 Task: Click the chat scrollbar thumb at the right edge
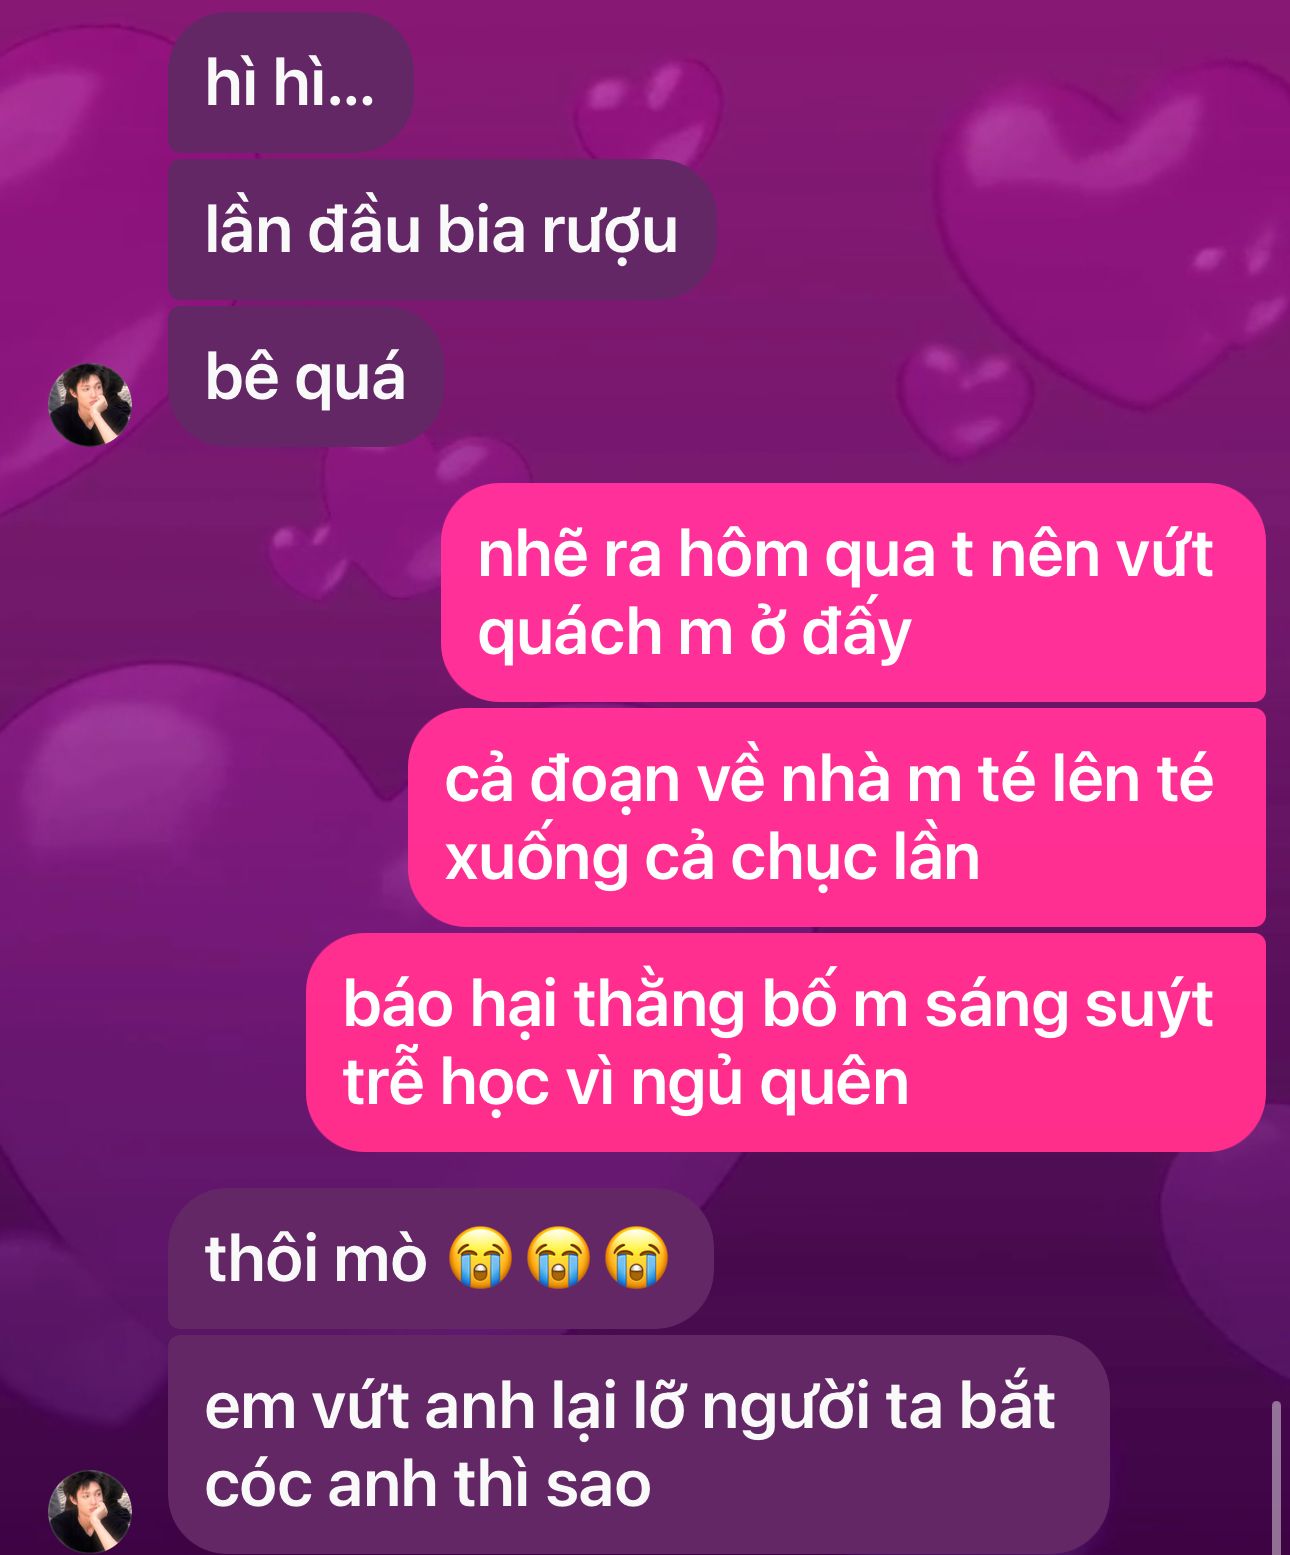(1276, 1478)
